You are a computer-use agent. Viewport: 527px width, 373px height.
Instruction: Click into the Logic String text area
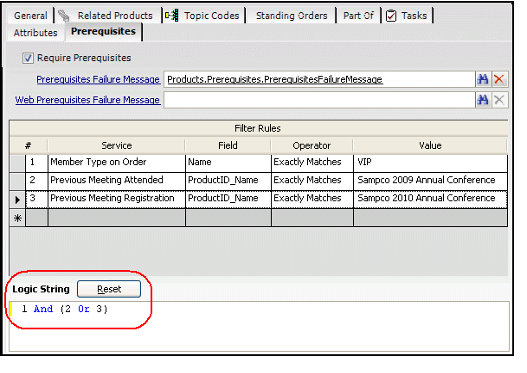coord(259,327)
